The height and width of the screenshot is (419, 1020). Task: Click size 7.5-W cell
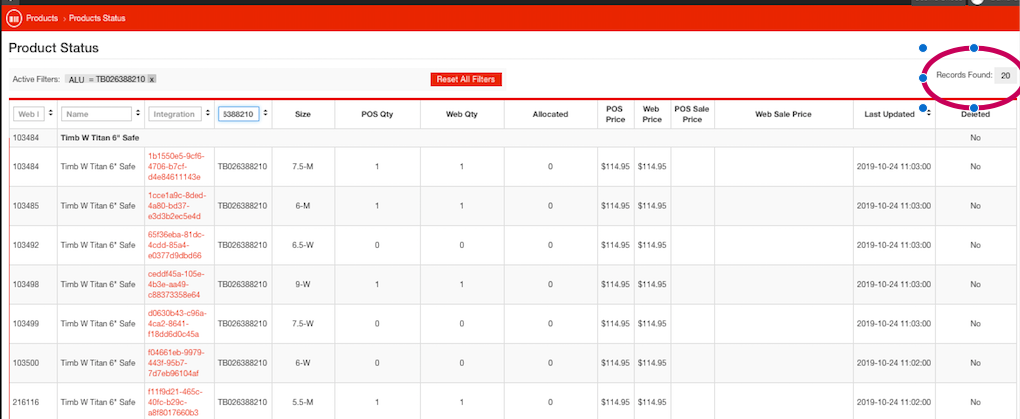tap(303, 323)
